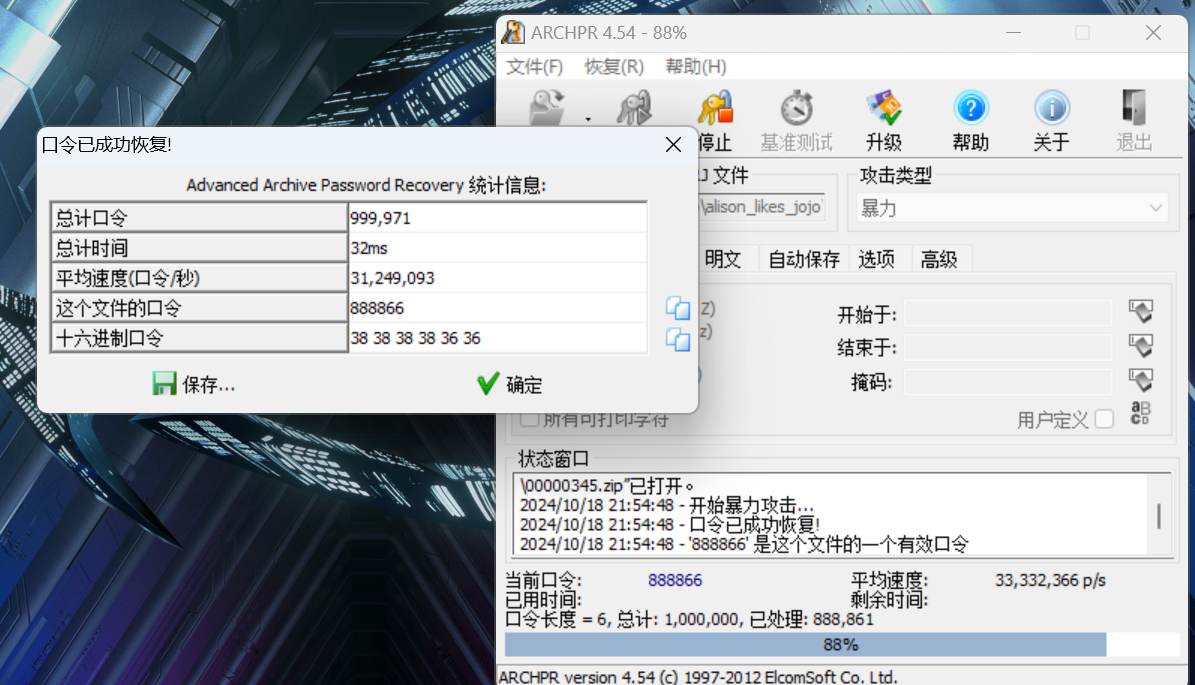Click the status window scrollbar
This screenshot has height=685, width=1195.
(1159, 515)
